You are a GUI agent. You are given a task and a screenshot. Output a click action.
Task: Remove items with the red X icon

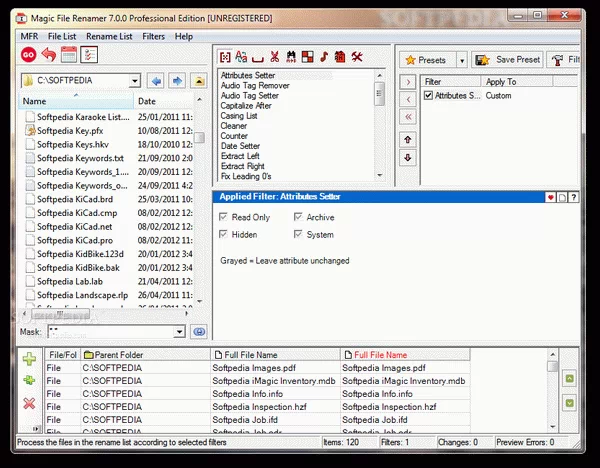tap(29, 403)
